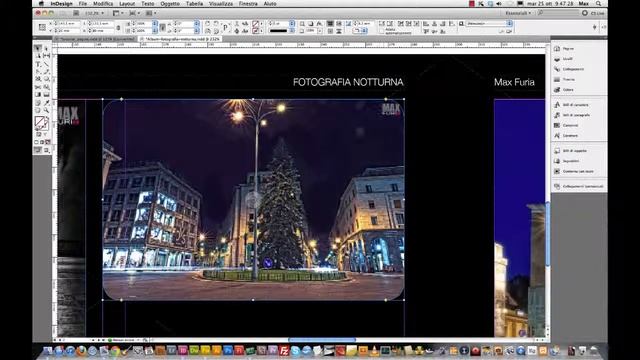The image size is (640, 360).
Task: Open Firefox from the Dock
Action: pyautogui.click(x=81, y=350)
